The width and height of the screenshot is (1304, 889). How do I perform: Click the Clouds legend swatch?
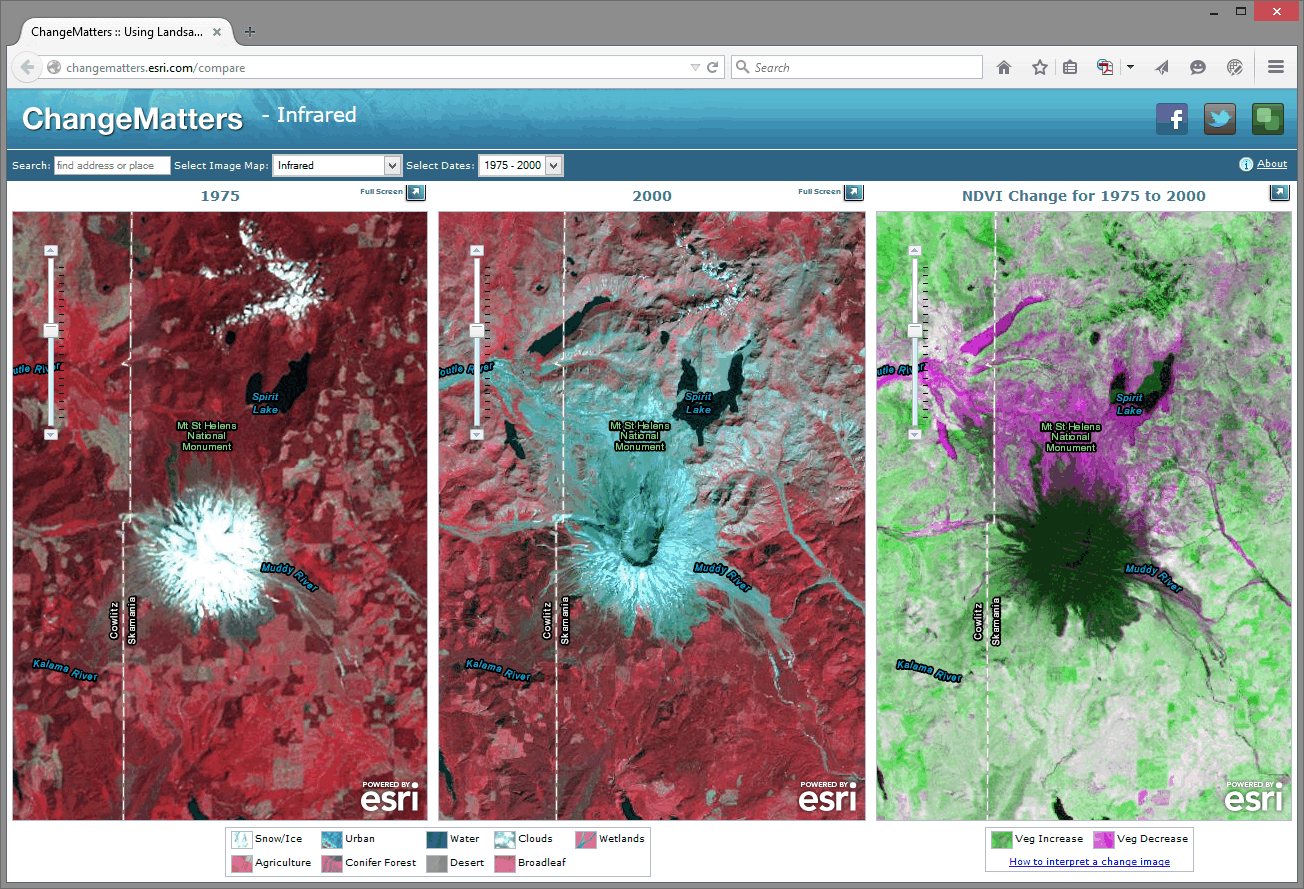click(504, 839)
